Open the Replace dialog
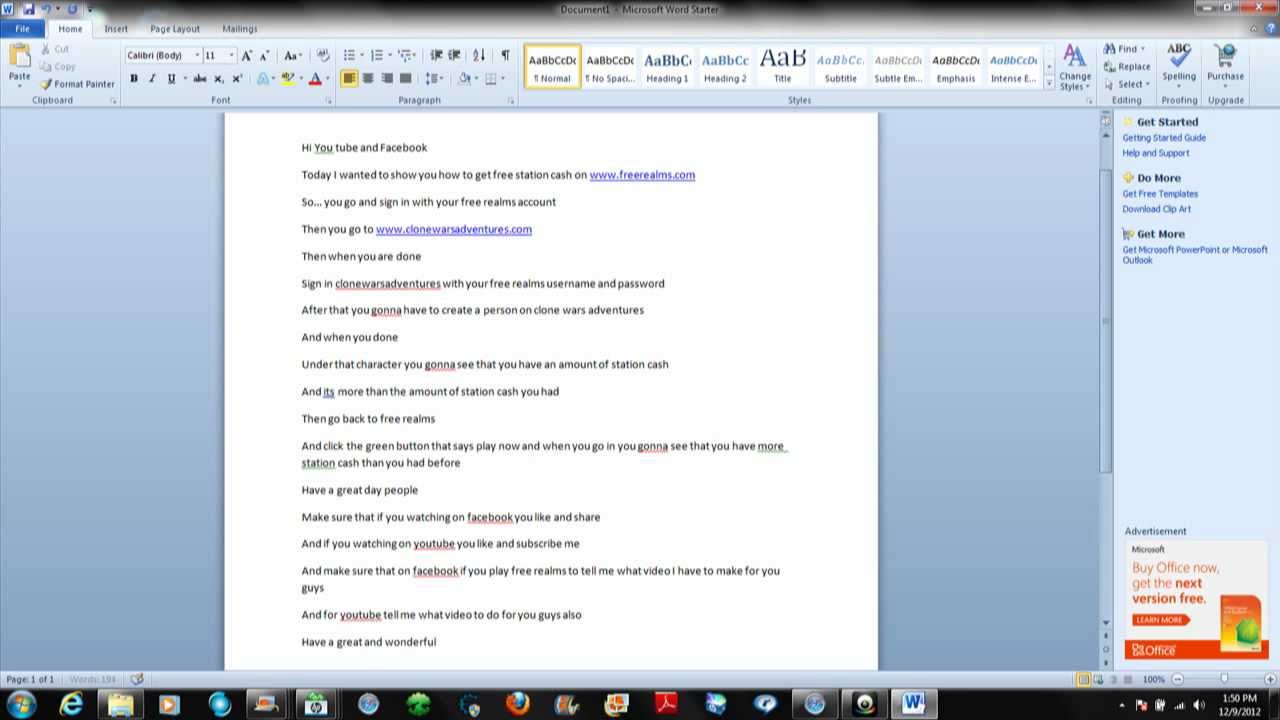Screen dimensions: 1280x720 pyautogui.click(x=1127, y=67)
